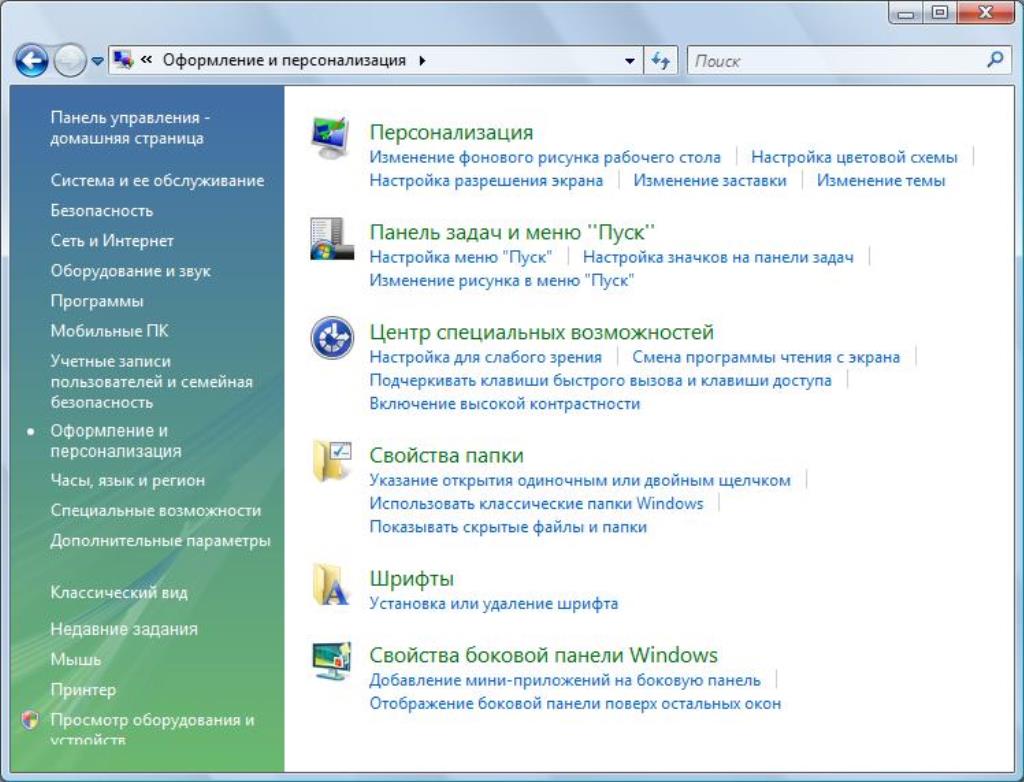Click Отображение боковой панели поверх остальных окон
Image resolution: width=1024 pixels, height=782 pixels.
point(575,704)
